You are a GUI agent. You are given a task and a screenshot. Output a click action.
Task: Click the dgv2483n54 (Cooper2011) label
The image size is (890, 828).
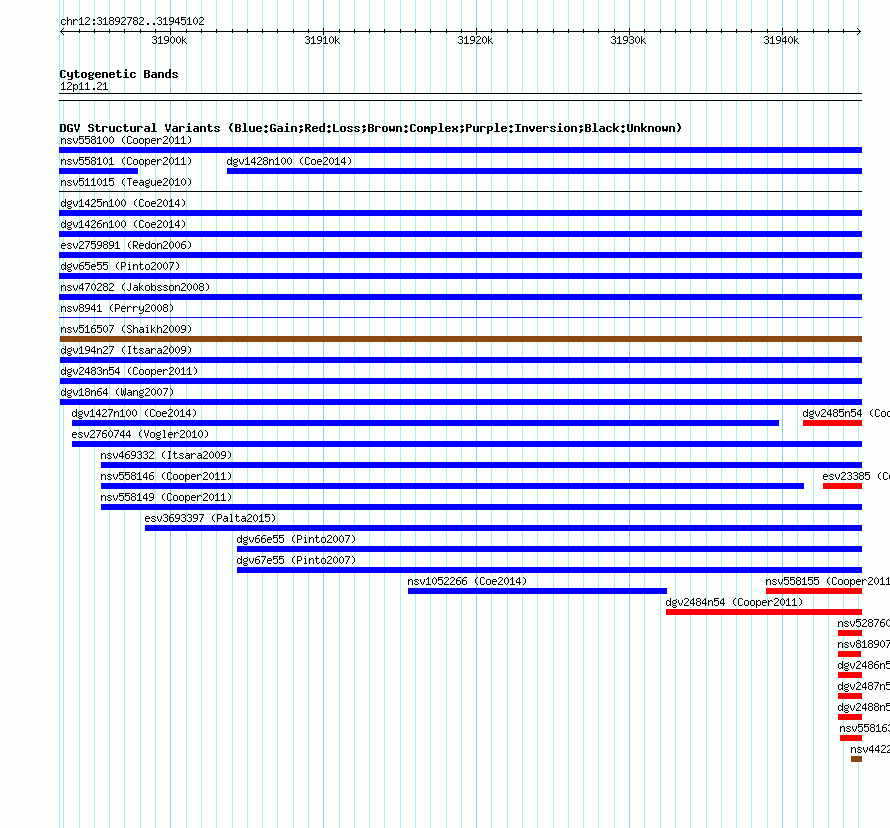(129, 371)
